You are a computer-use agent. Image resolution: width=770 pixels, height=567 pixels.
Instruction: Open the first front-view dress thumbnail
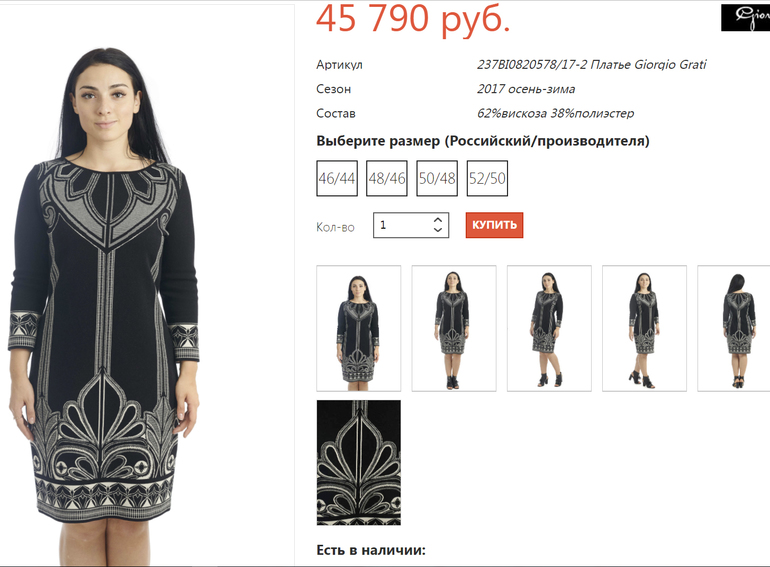(x=358, y=328)
